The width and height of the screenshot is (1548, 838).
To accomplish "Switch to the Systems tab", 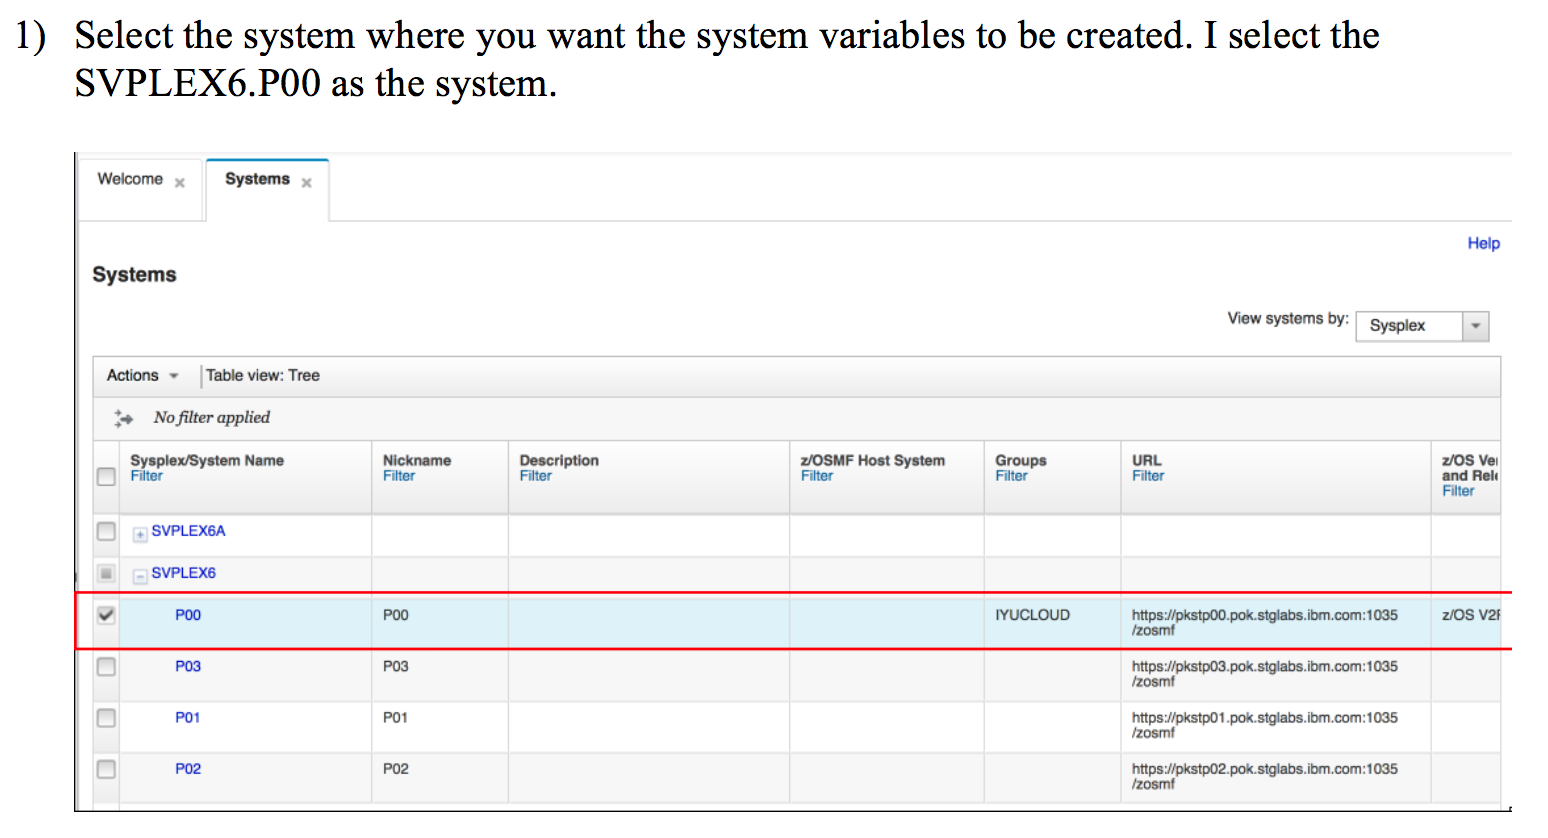I will pyautogui.click(x=256, y=179).
